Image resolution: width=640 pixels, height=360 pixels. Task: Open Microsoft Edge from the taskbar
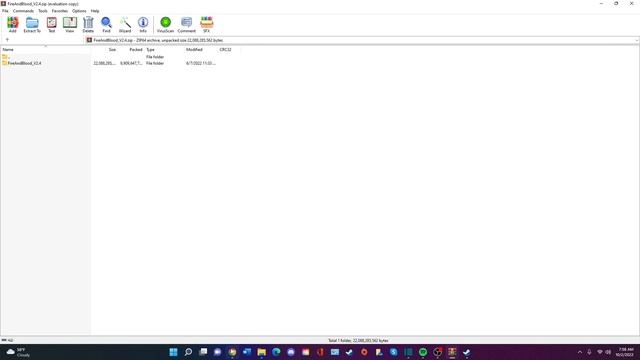276,352
